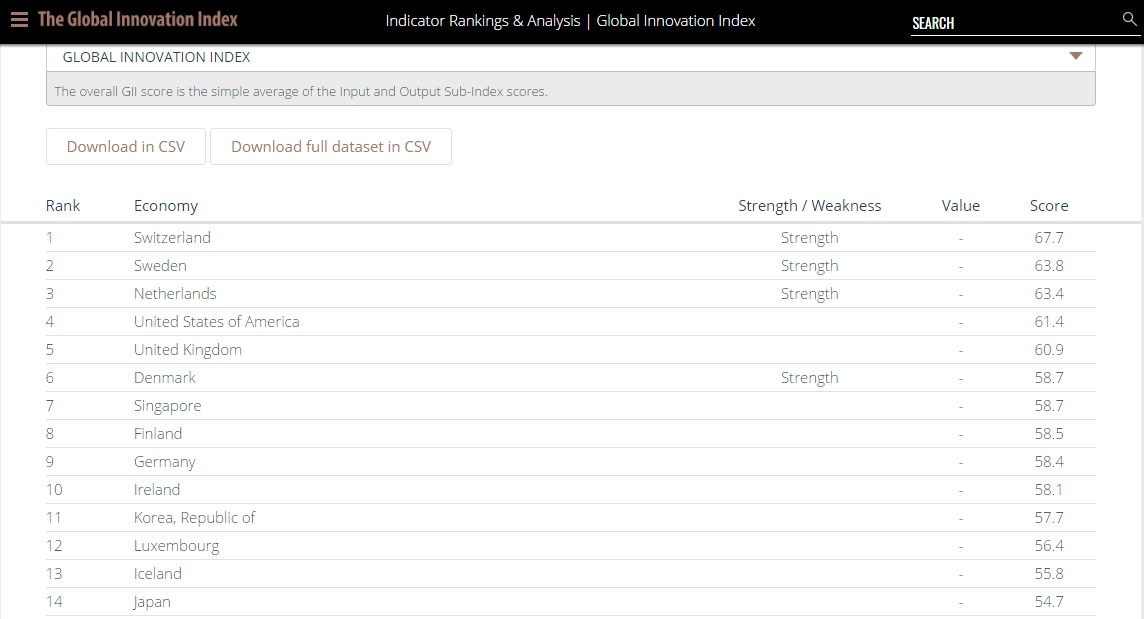Sort by the Value column header
Viewport: 1144px width, 619px height.
(x=960, y=206)
